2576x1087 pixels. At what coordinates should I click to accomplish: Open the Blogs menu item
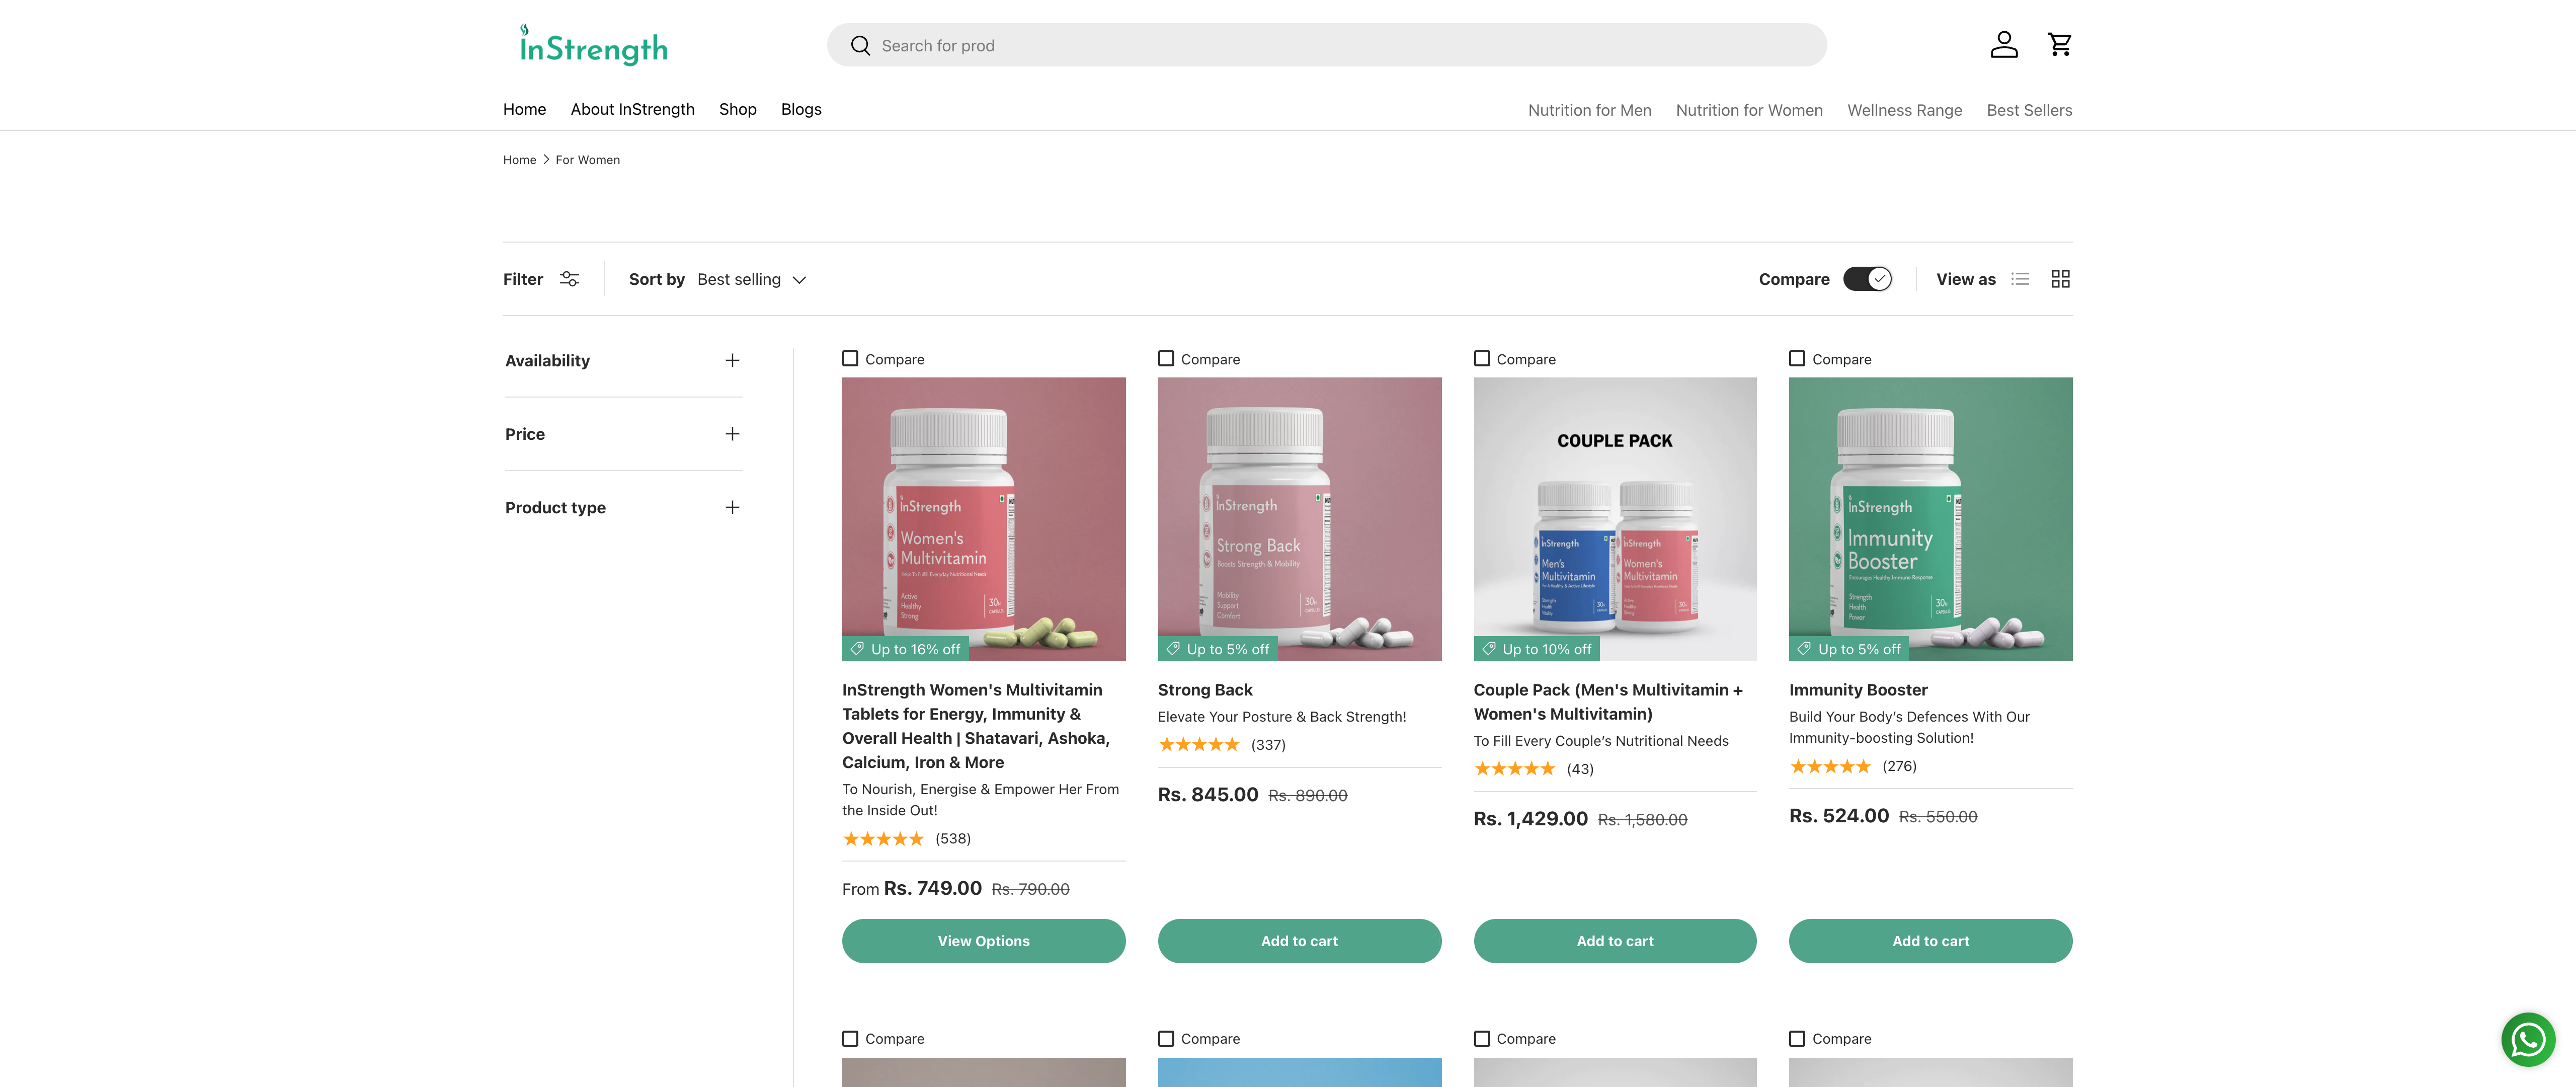800,109
